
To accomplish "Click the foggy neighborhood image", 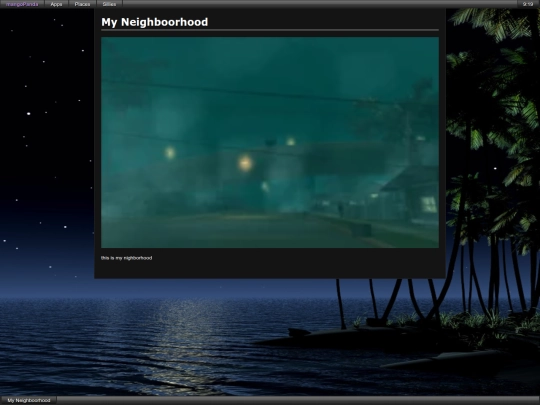I will pos(270,142).
